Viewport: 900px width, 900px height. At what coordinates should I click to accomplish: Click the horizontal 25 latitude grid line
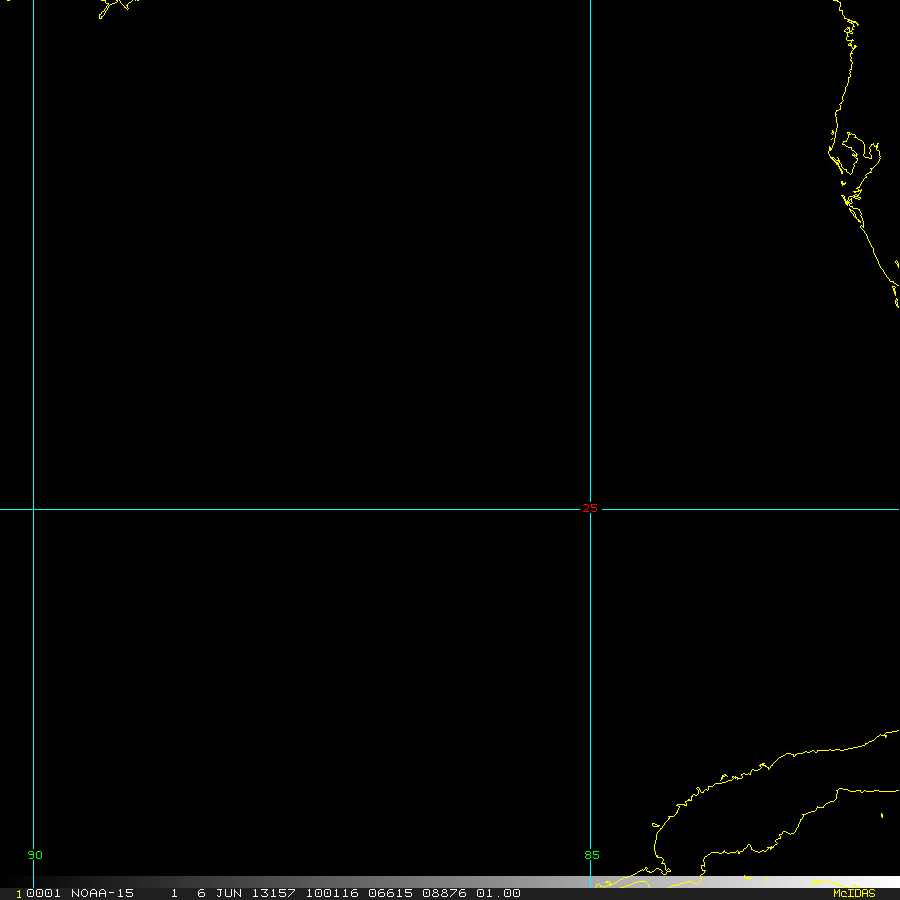tap(300, 509)
